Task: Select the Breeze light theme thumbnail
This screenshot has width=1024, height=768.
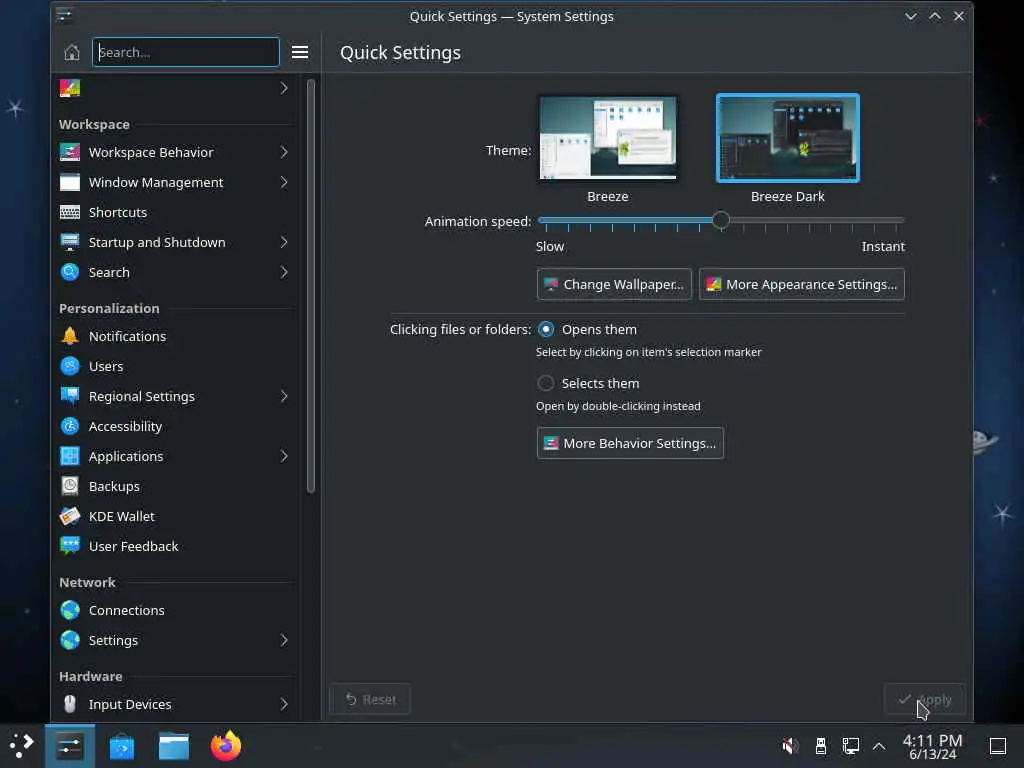Action: click(608, 138)
